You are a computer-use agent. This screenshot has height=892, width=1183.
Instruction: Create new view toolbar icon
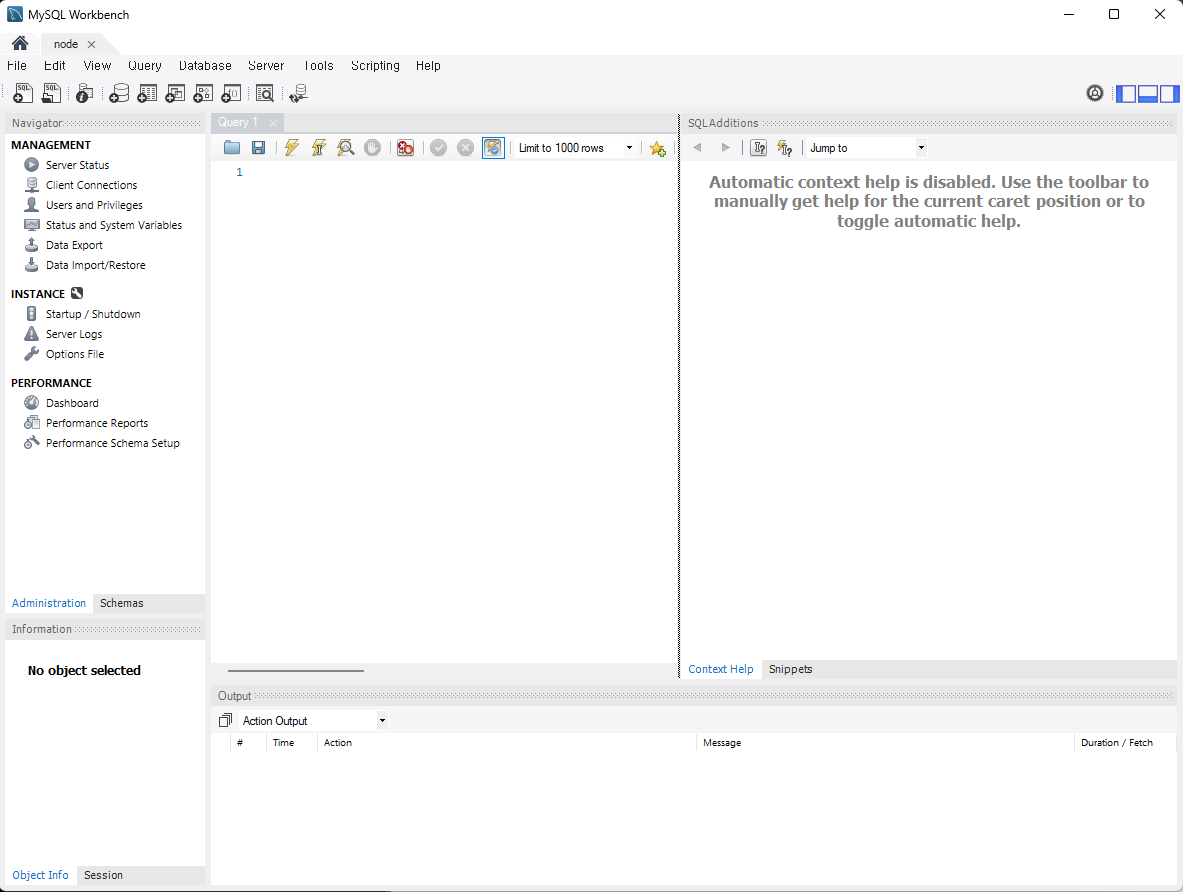pos(175,93)
